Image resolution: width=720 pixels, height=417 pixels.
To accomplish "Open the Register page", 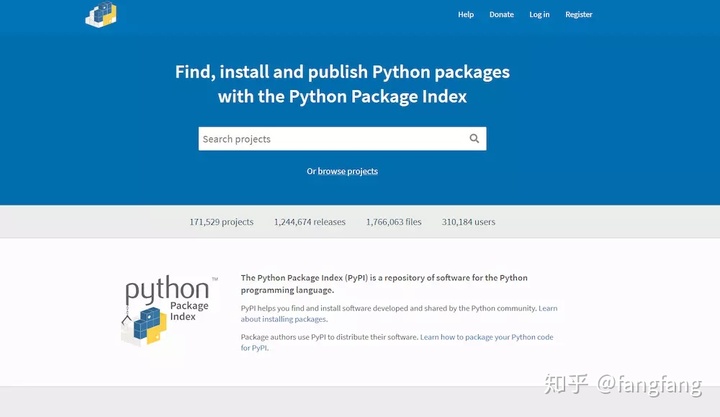I will pyautogui.click(x=579, y=15).
